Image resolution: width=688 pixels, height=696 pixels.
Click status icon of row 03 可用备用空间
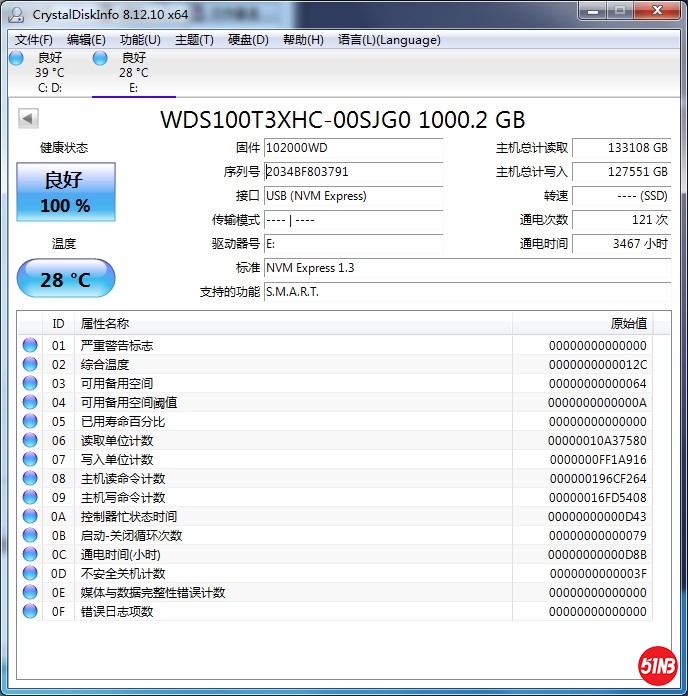pyautogui.click(x=30, y=383)
